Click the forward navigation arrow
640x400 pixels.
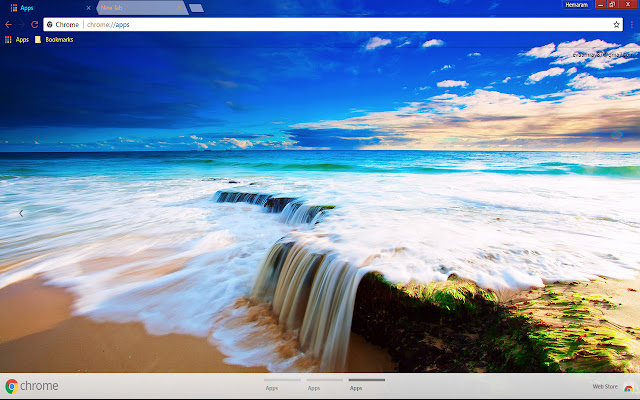[x=21, y=24]
